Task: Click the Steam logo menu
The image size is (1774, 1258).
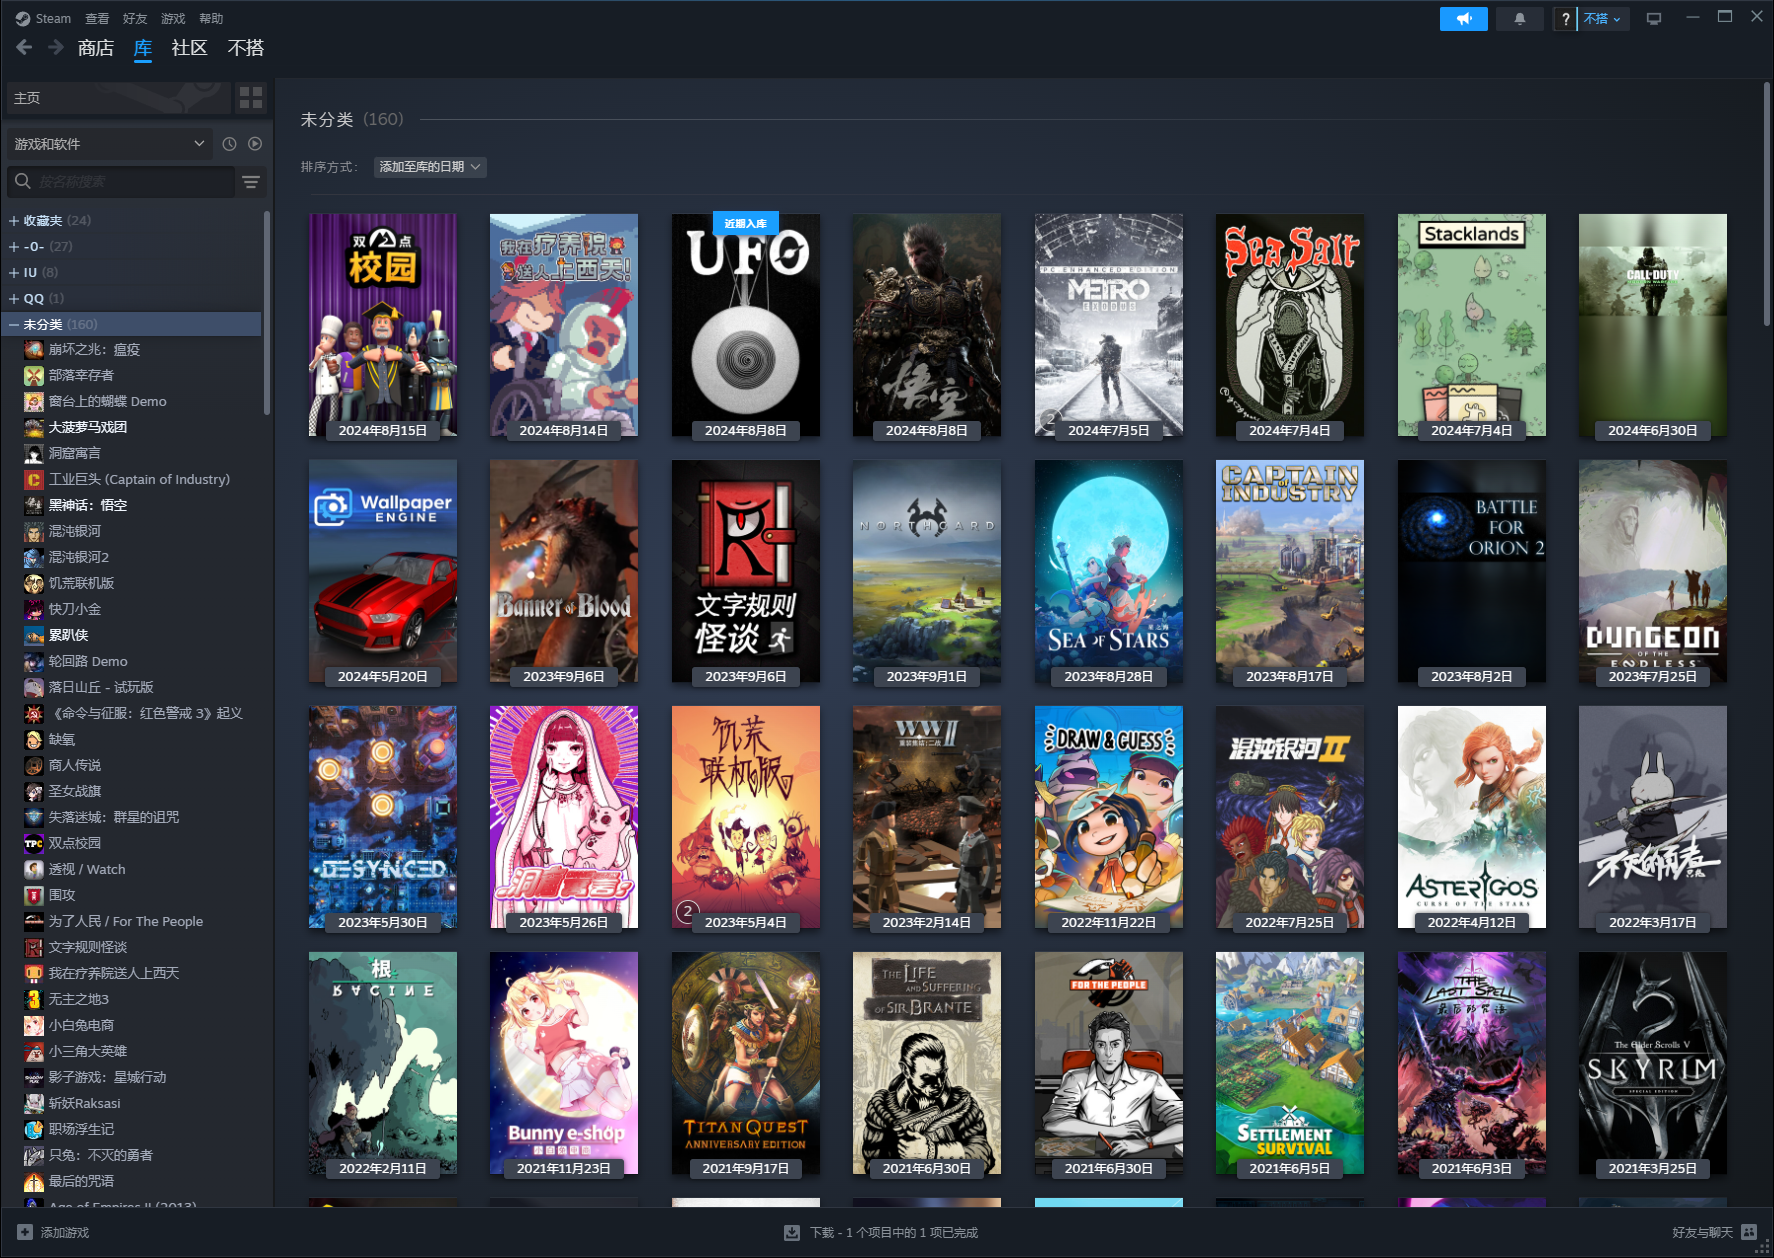Action: point(43,18)
